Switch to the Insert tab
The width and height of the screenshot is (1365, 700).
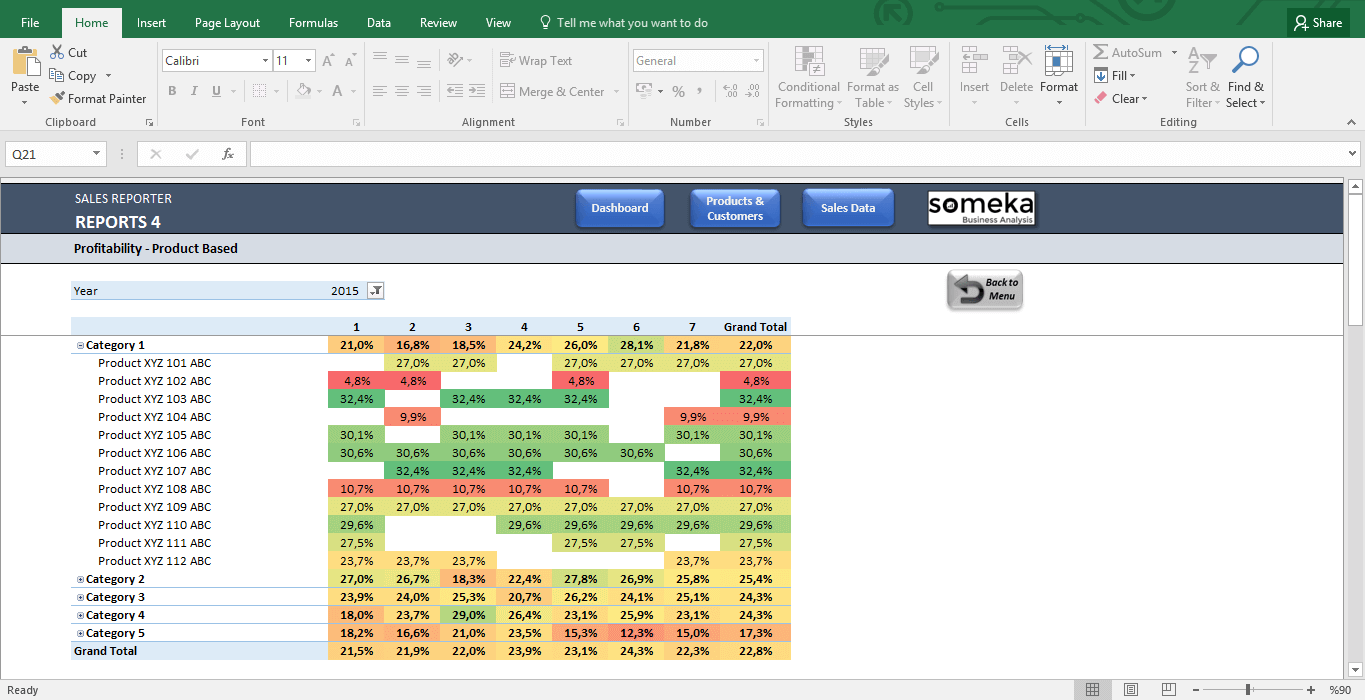click(x=152, y=23)
